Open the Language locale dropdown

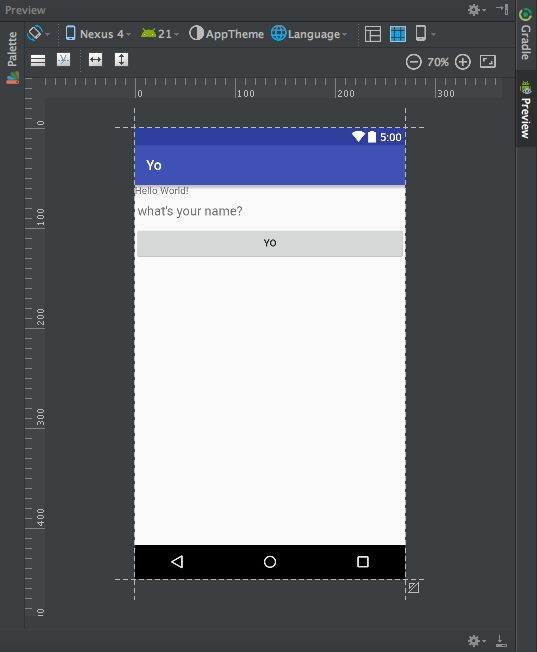point(309,34)
